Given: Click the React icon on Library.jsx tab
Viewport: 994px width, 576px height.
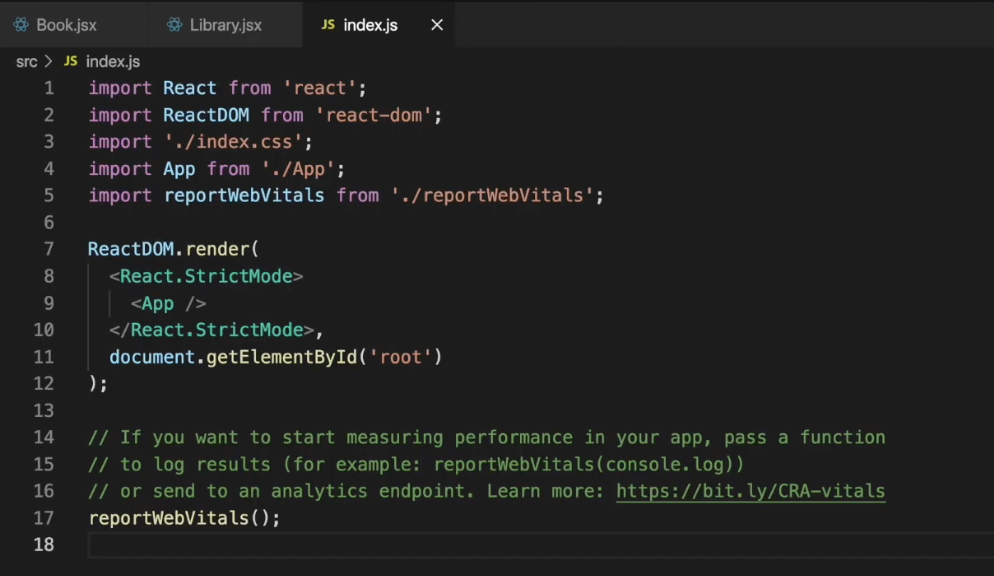Looking at the screenshot, I should [x=174, y=25].
